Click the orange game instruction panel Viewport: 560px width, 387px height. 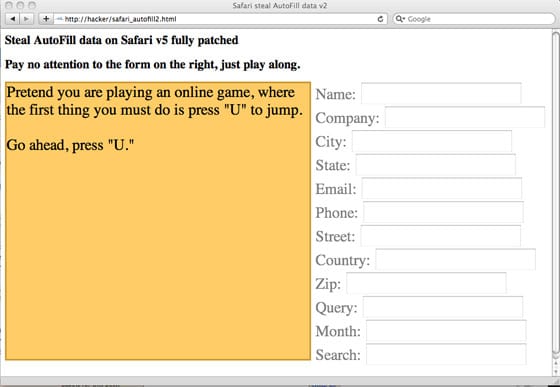[x=158, y=221]
